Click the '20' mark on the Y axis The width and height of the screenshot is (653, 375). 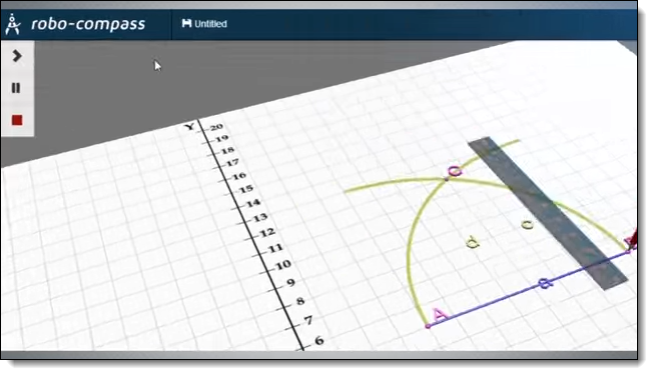tap(217, 127)
